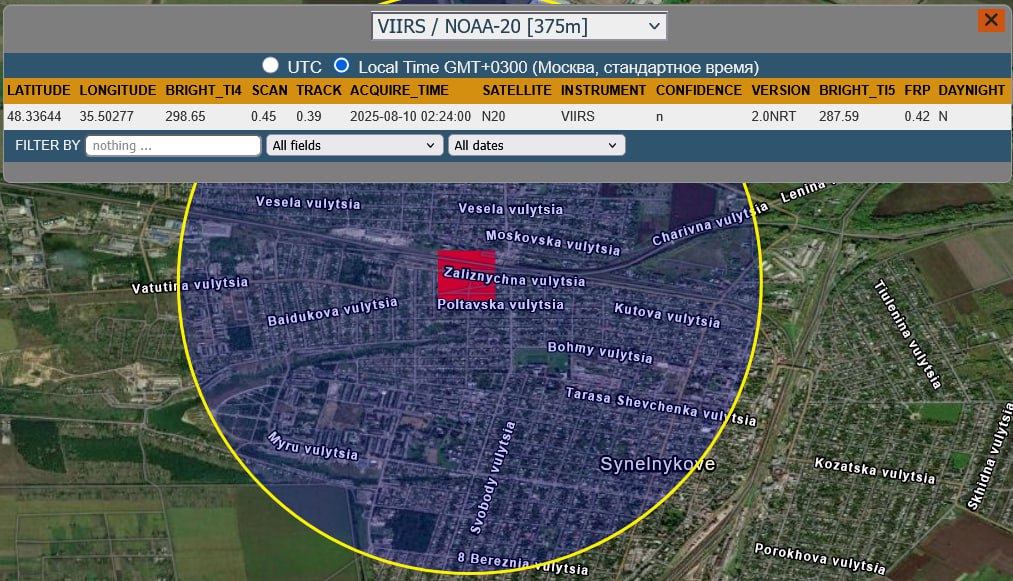This screenshot has width=1013, height=581.
Task: Select satellite value N20
Action: (x=494, y=116)
